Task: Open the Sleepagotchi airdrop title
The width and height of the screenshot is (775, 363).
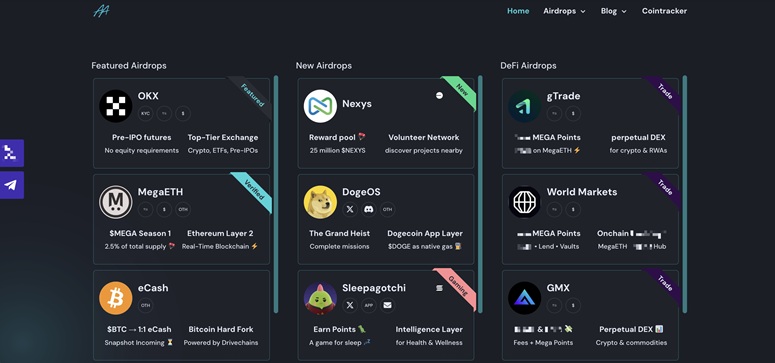Action: [x=374, y=288]
